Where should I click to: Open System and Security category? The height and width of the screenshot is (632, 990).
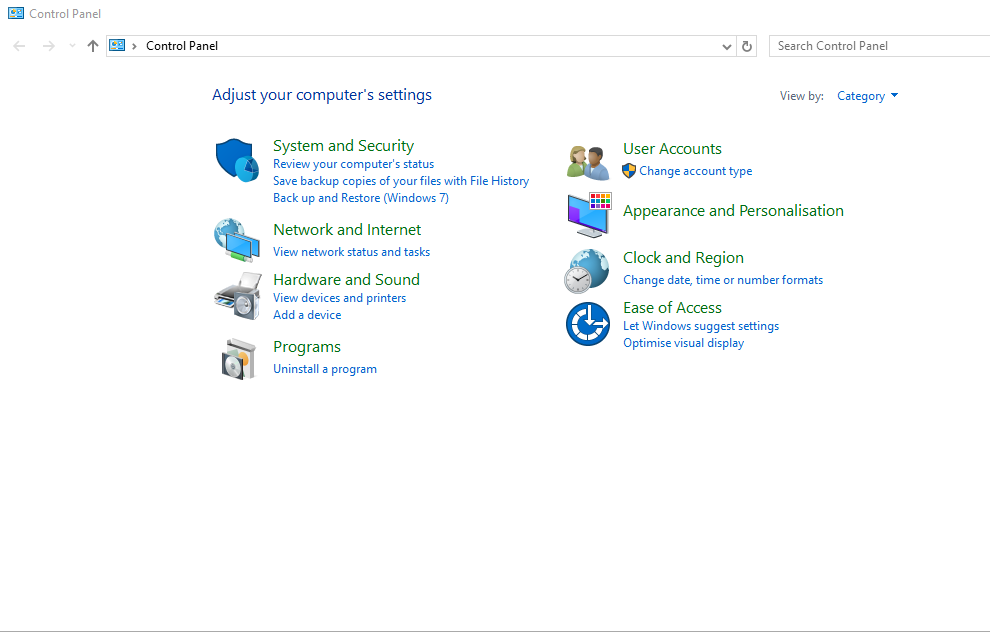(343, 146)
